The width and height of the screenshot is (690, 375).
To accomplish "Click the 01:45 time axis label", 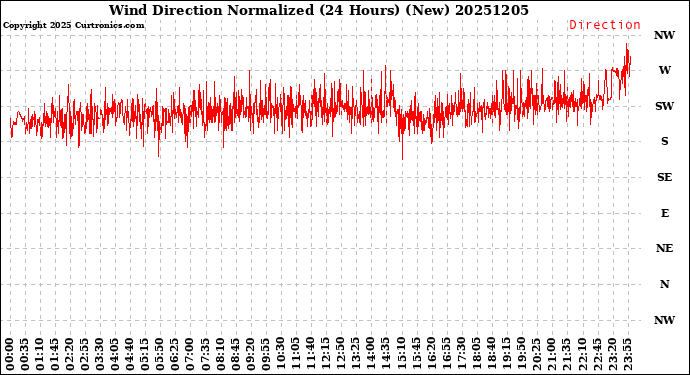I will point(55,355).
